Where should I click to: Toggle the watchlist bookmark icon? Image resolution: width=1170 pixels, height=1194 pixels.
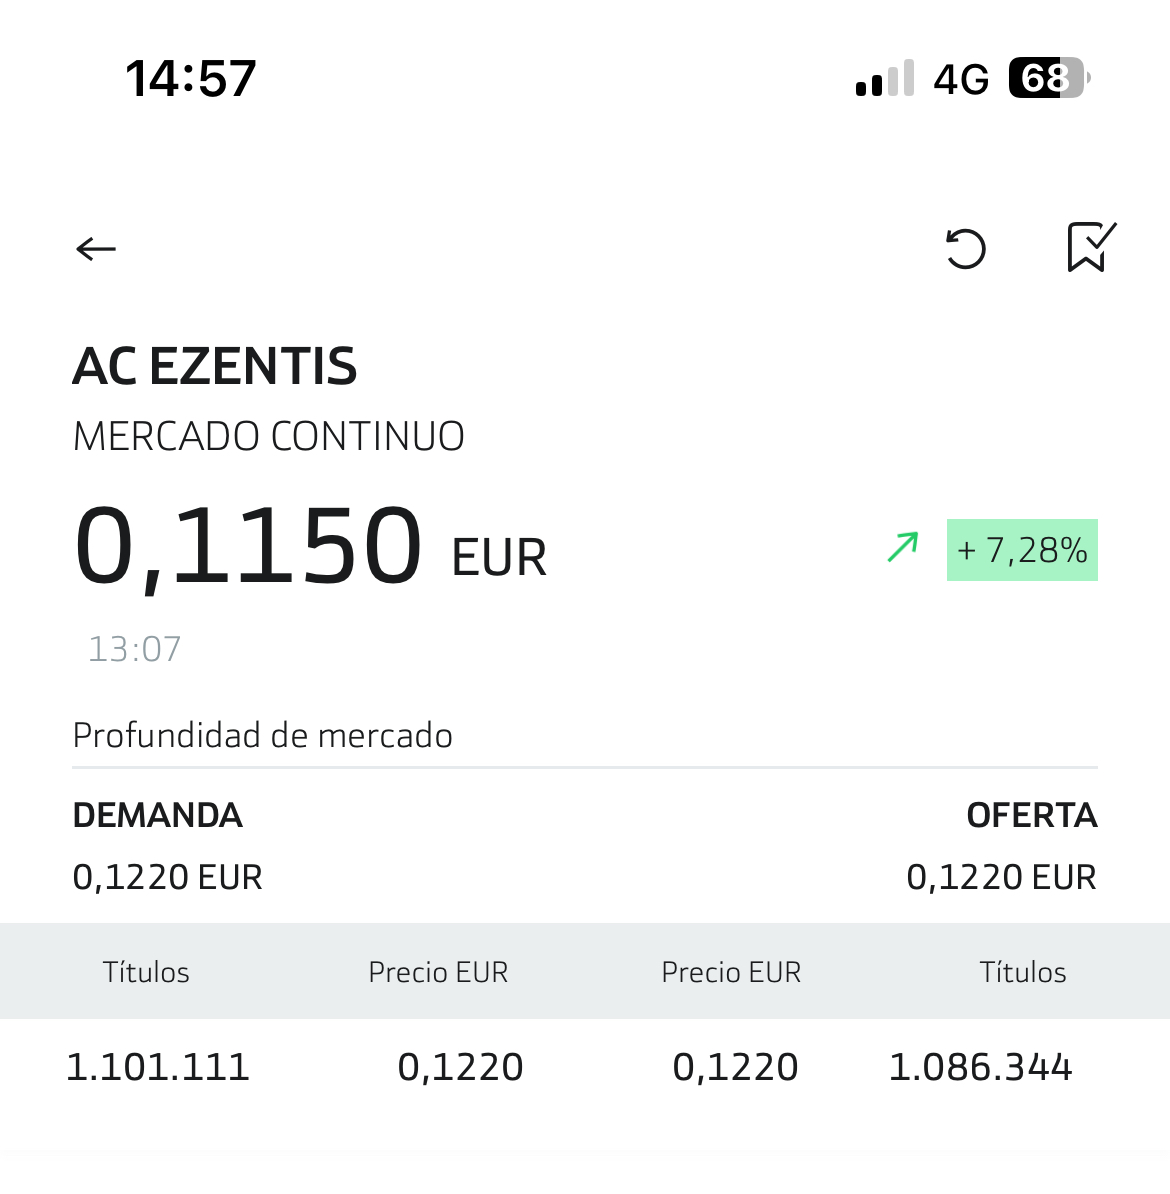click(1092, 247)
